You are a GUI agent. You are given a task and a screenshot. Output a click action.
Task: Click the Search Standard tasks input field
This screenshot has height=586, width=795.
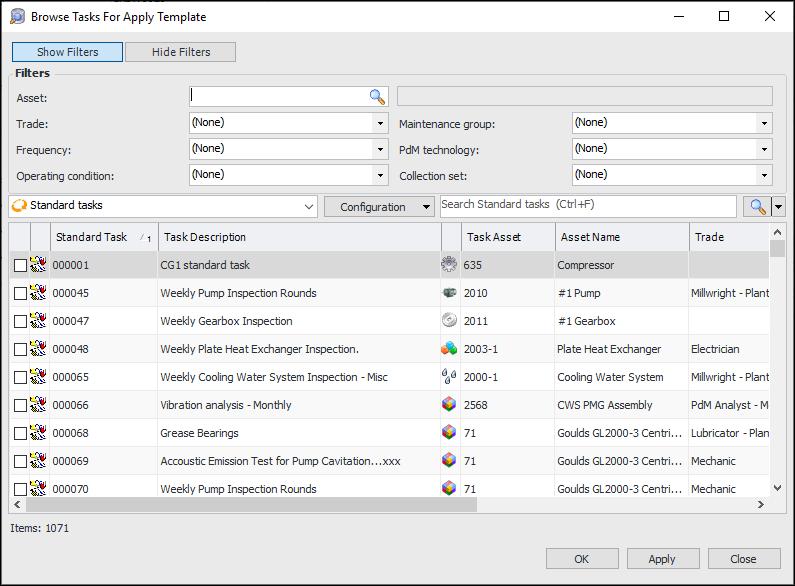tap(588, 205)
